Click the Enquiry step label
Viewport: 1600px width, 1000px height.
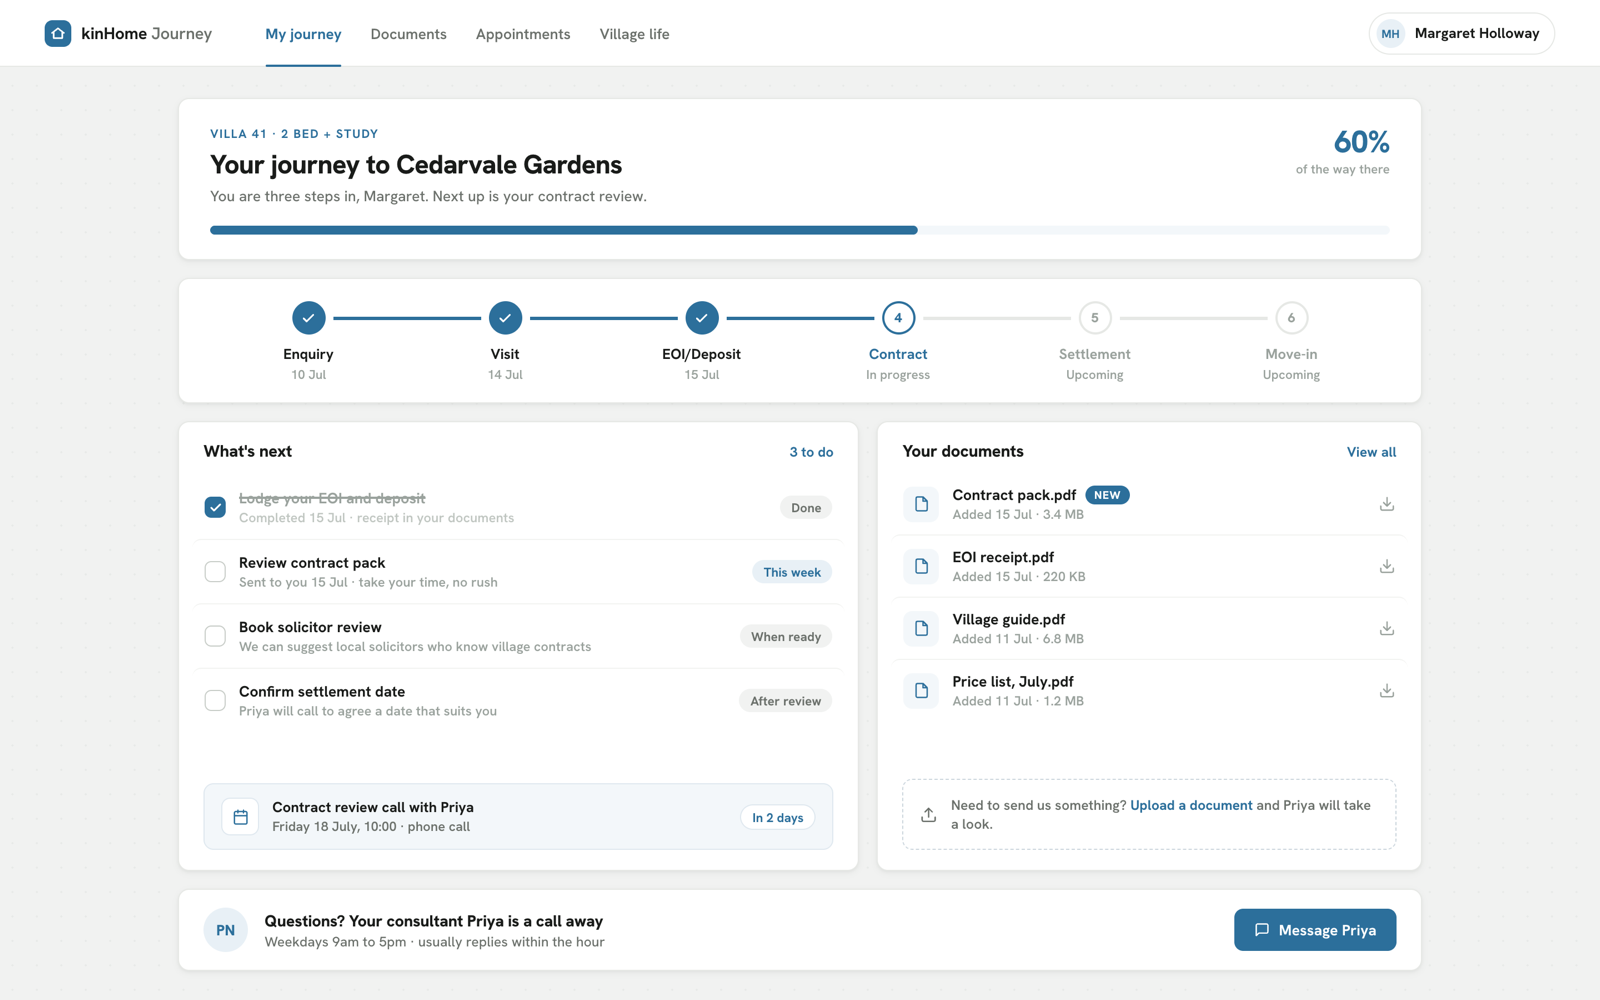[x=308, y=354]
